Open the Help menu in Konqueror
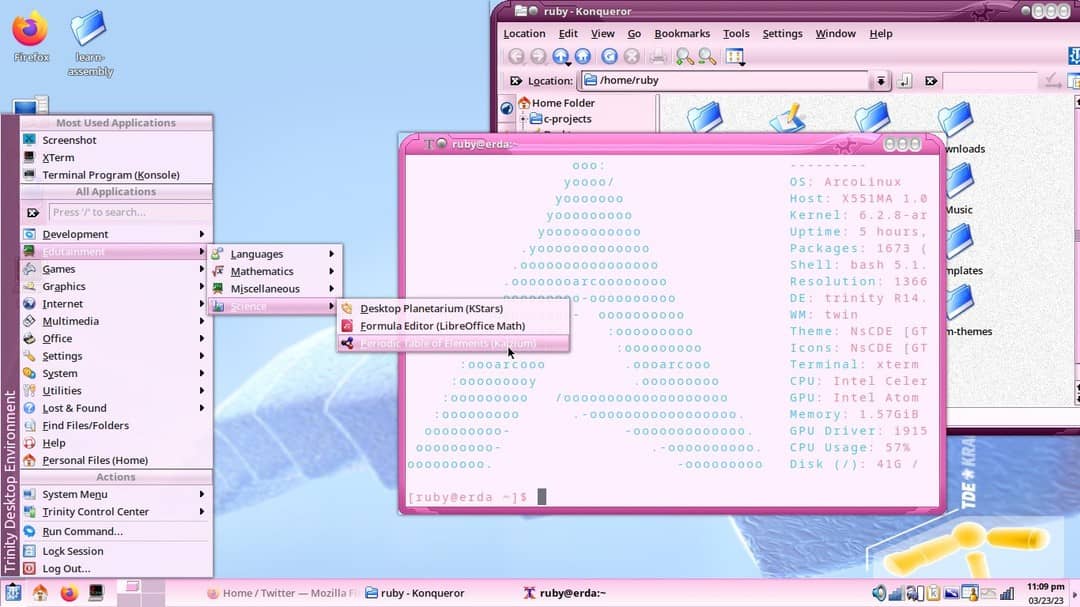The width and height of the screenshot is (1080, 607). click(x=880, y=33)
